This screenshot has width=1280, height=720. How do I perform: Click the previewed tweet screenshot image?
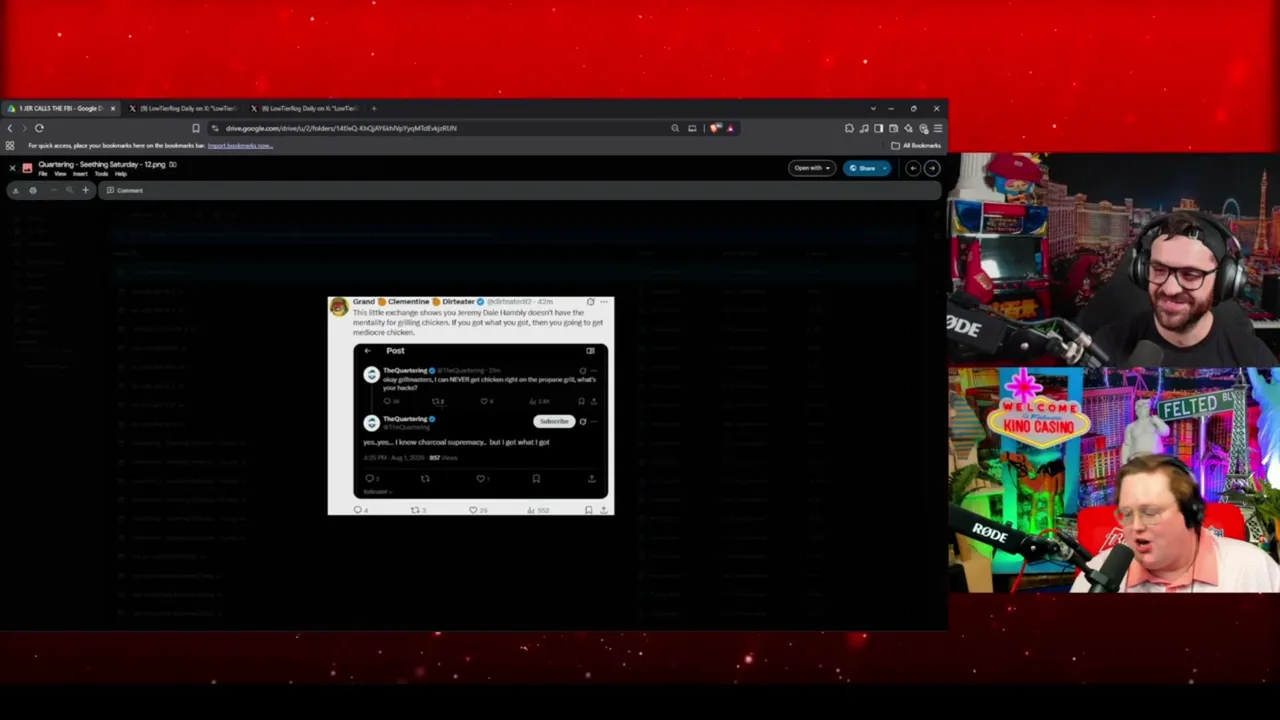pyautogui.click(x=471, y=405)
